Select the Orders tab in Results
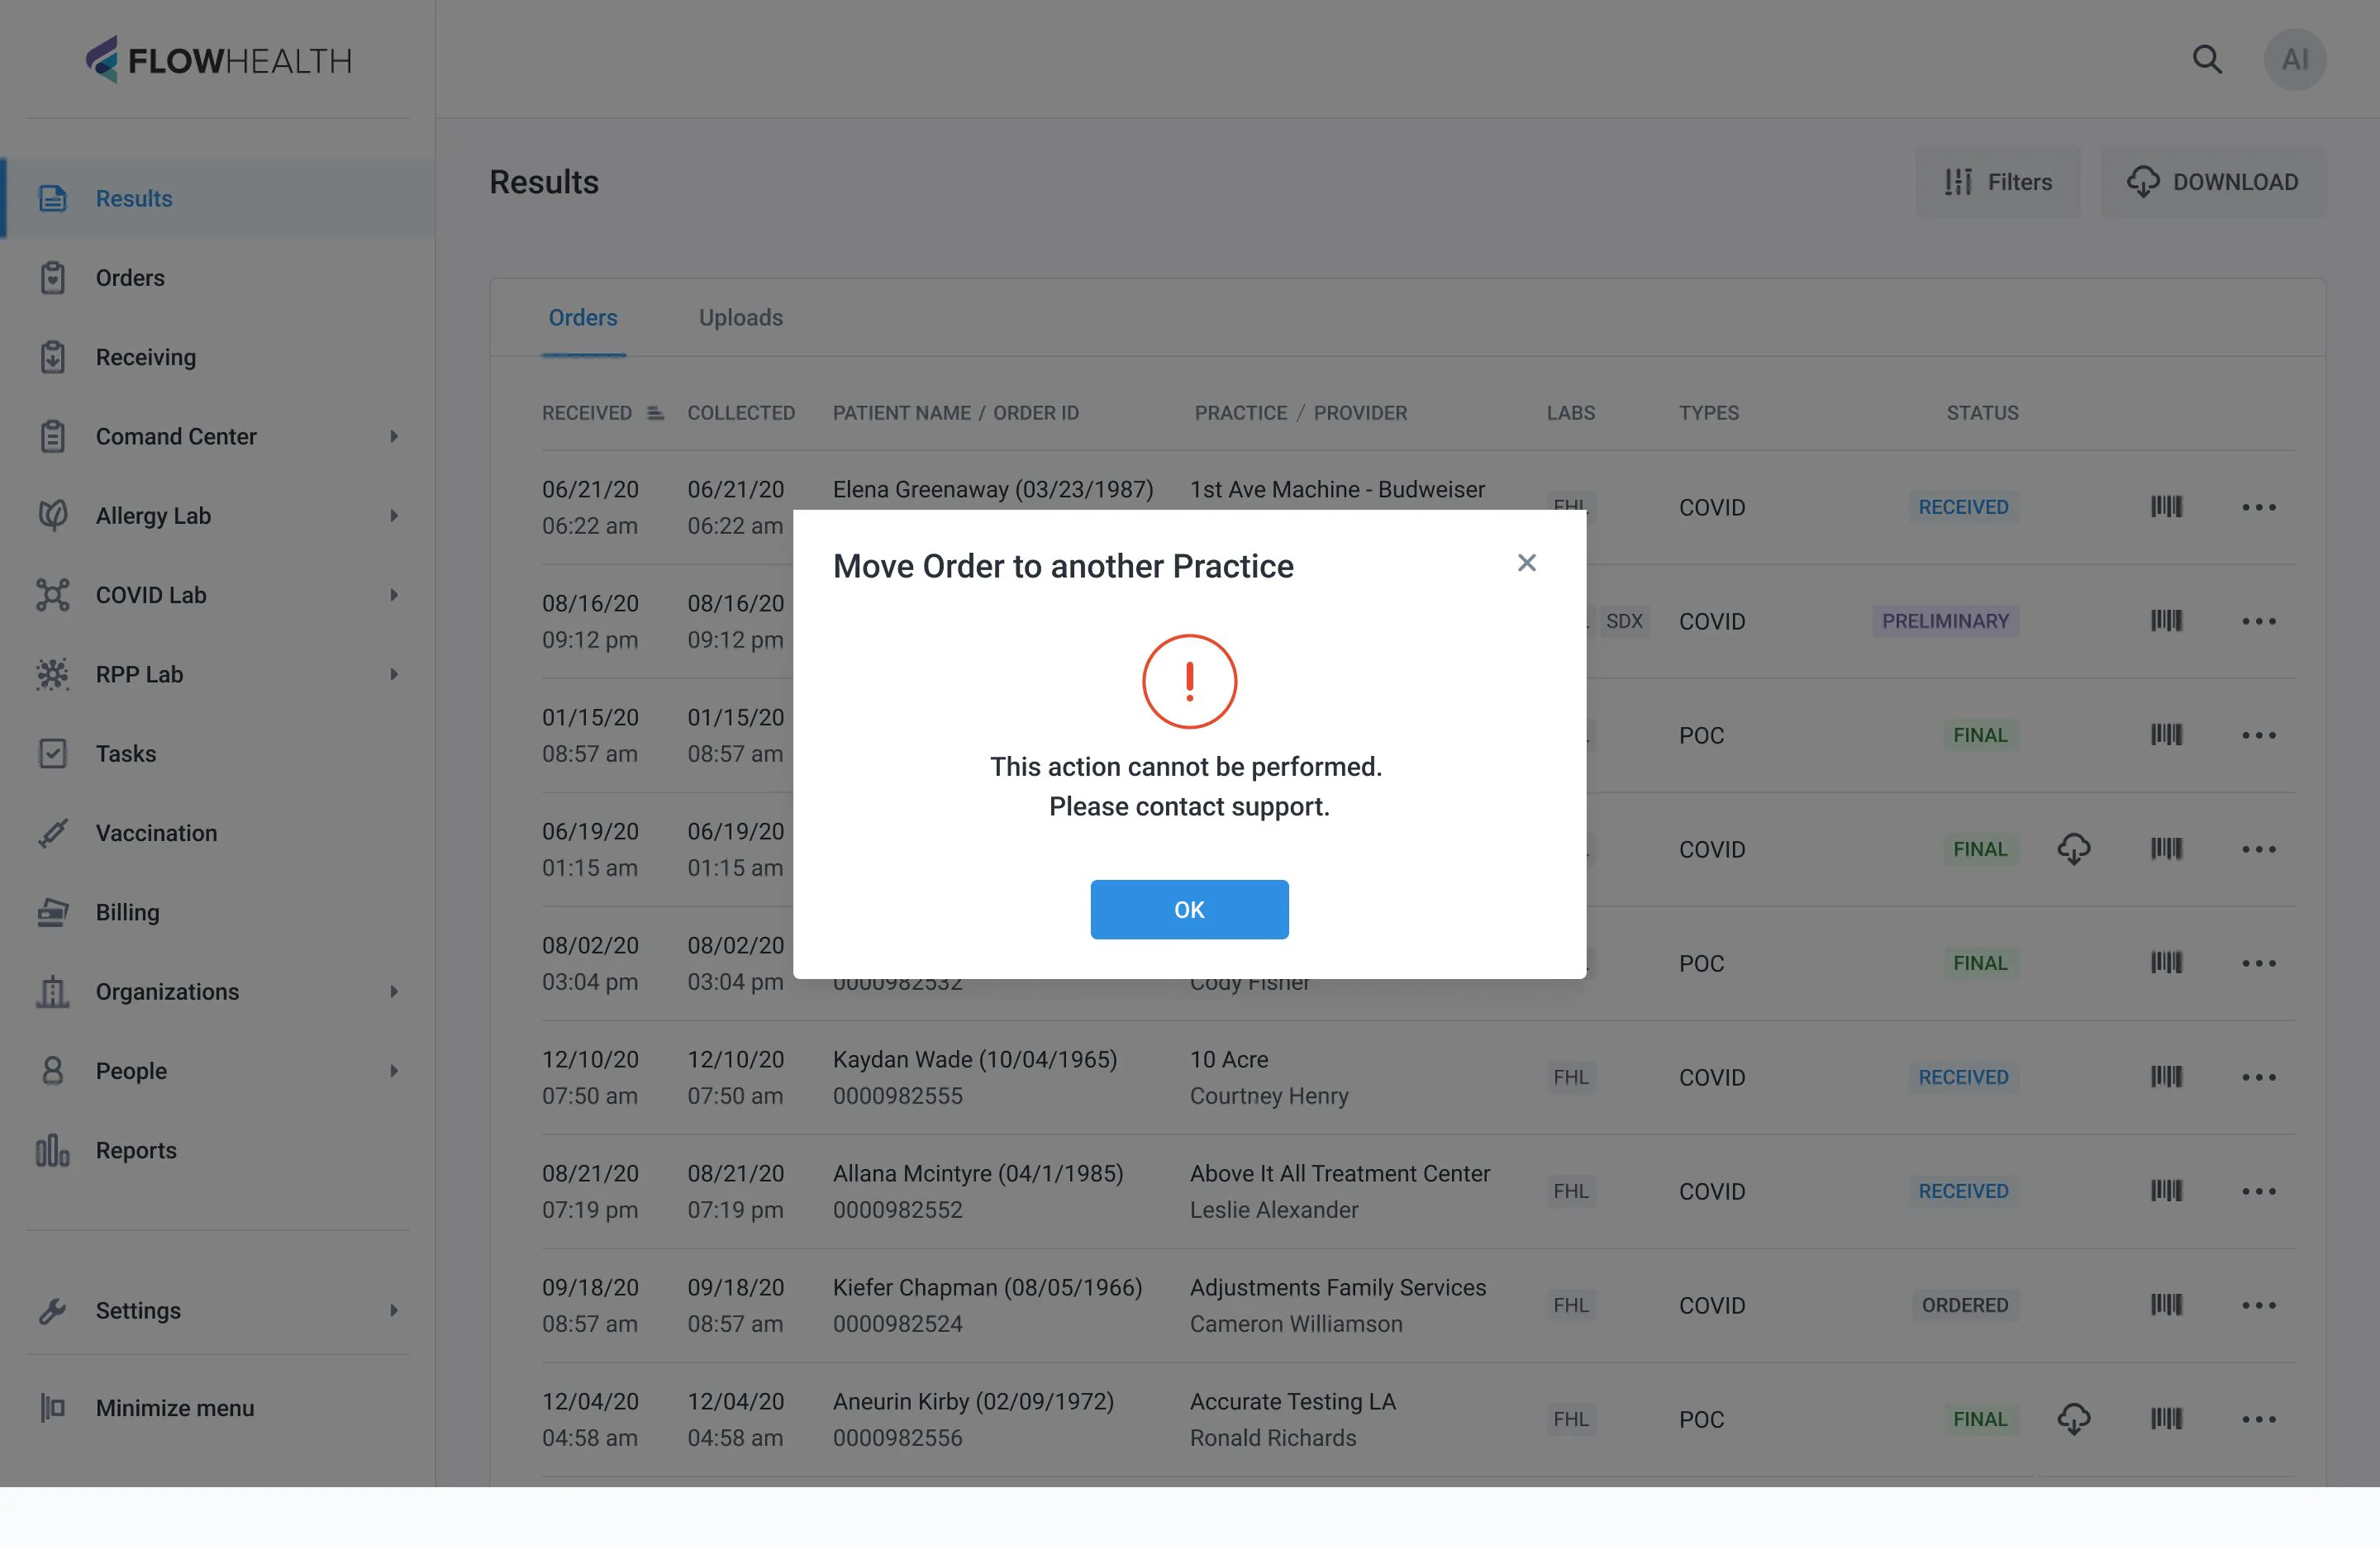Screen dimensions: 2380x1545 tap(583, 317)
